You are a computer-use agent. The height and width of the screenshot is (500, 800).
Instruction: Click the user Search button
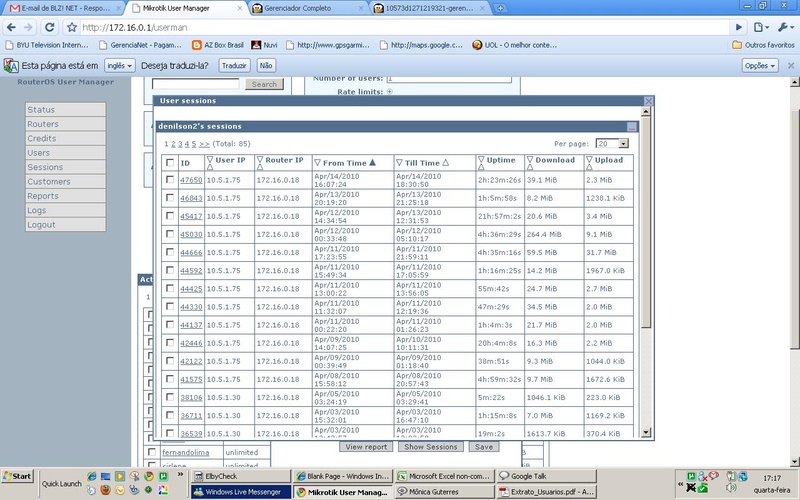point(264,84)
